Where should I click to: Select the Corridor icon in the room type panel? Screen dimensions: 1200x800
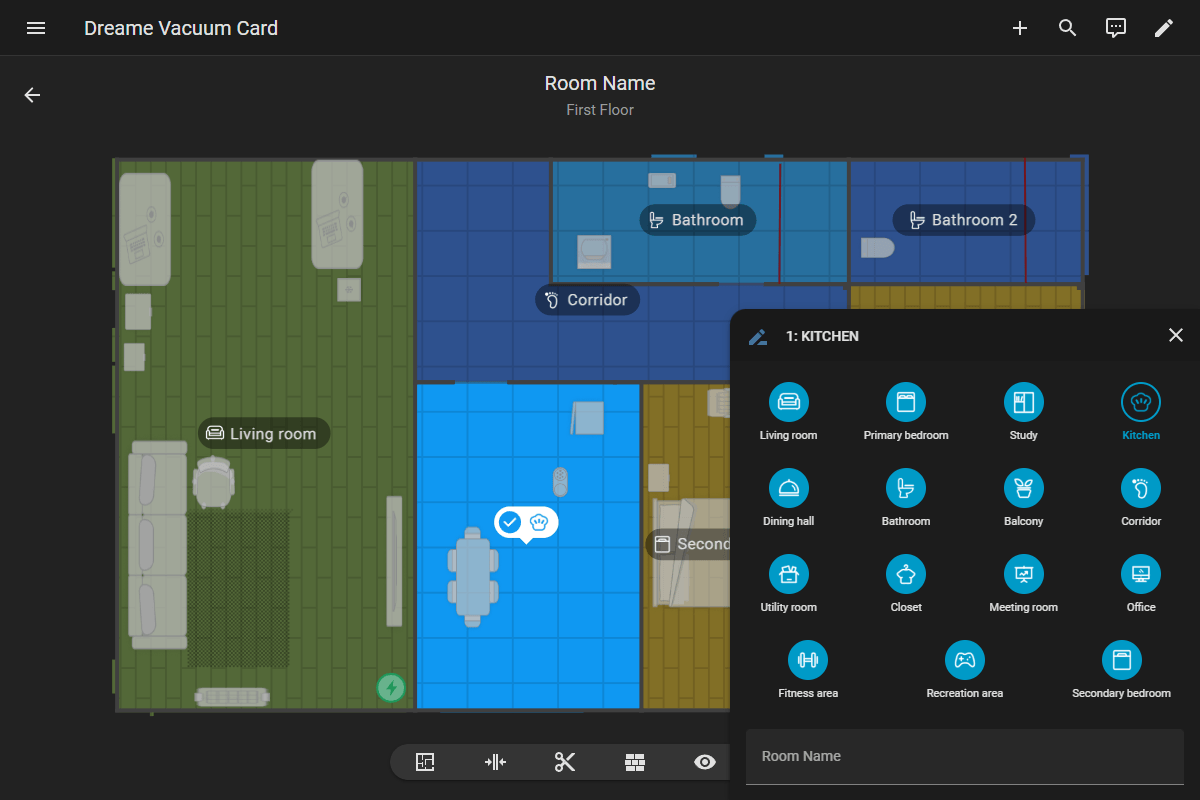pos(1141,488)
